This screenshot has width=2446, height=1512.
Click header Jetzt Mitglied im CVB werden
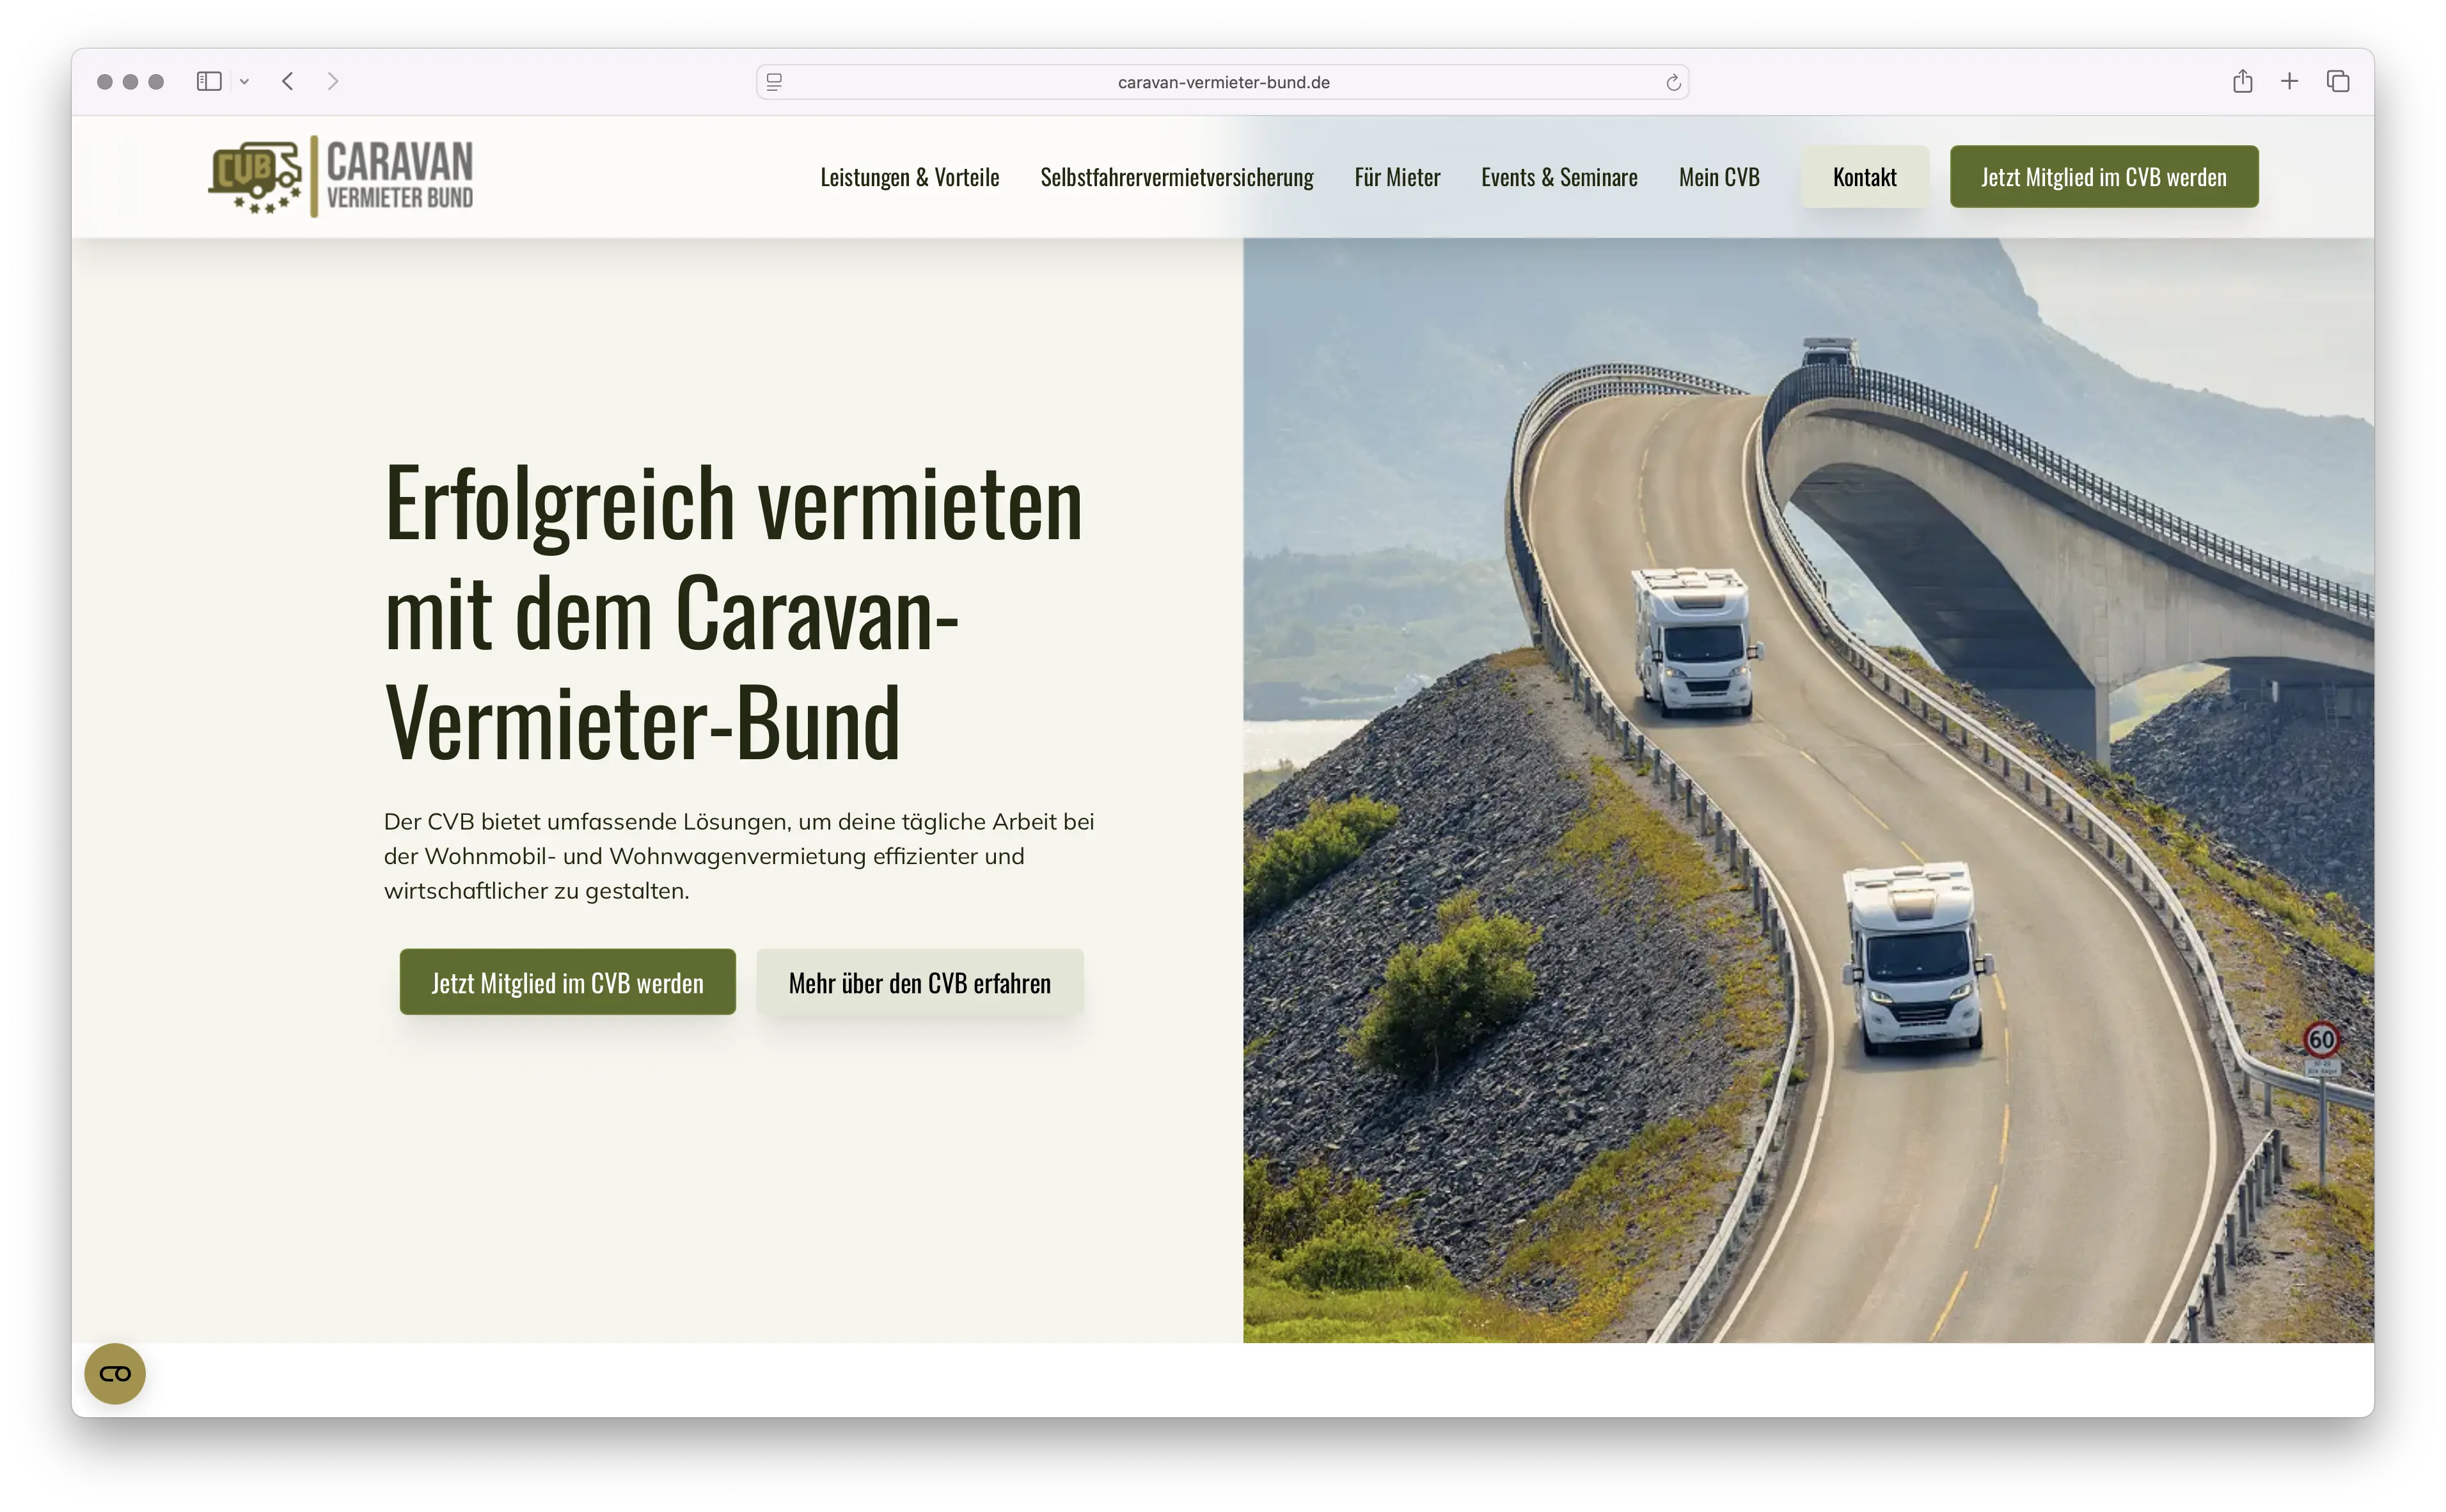pos(2103,177)
